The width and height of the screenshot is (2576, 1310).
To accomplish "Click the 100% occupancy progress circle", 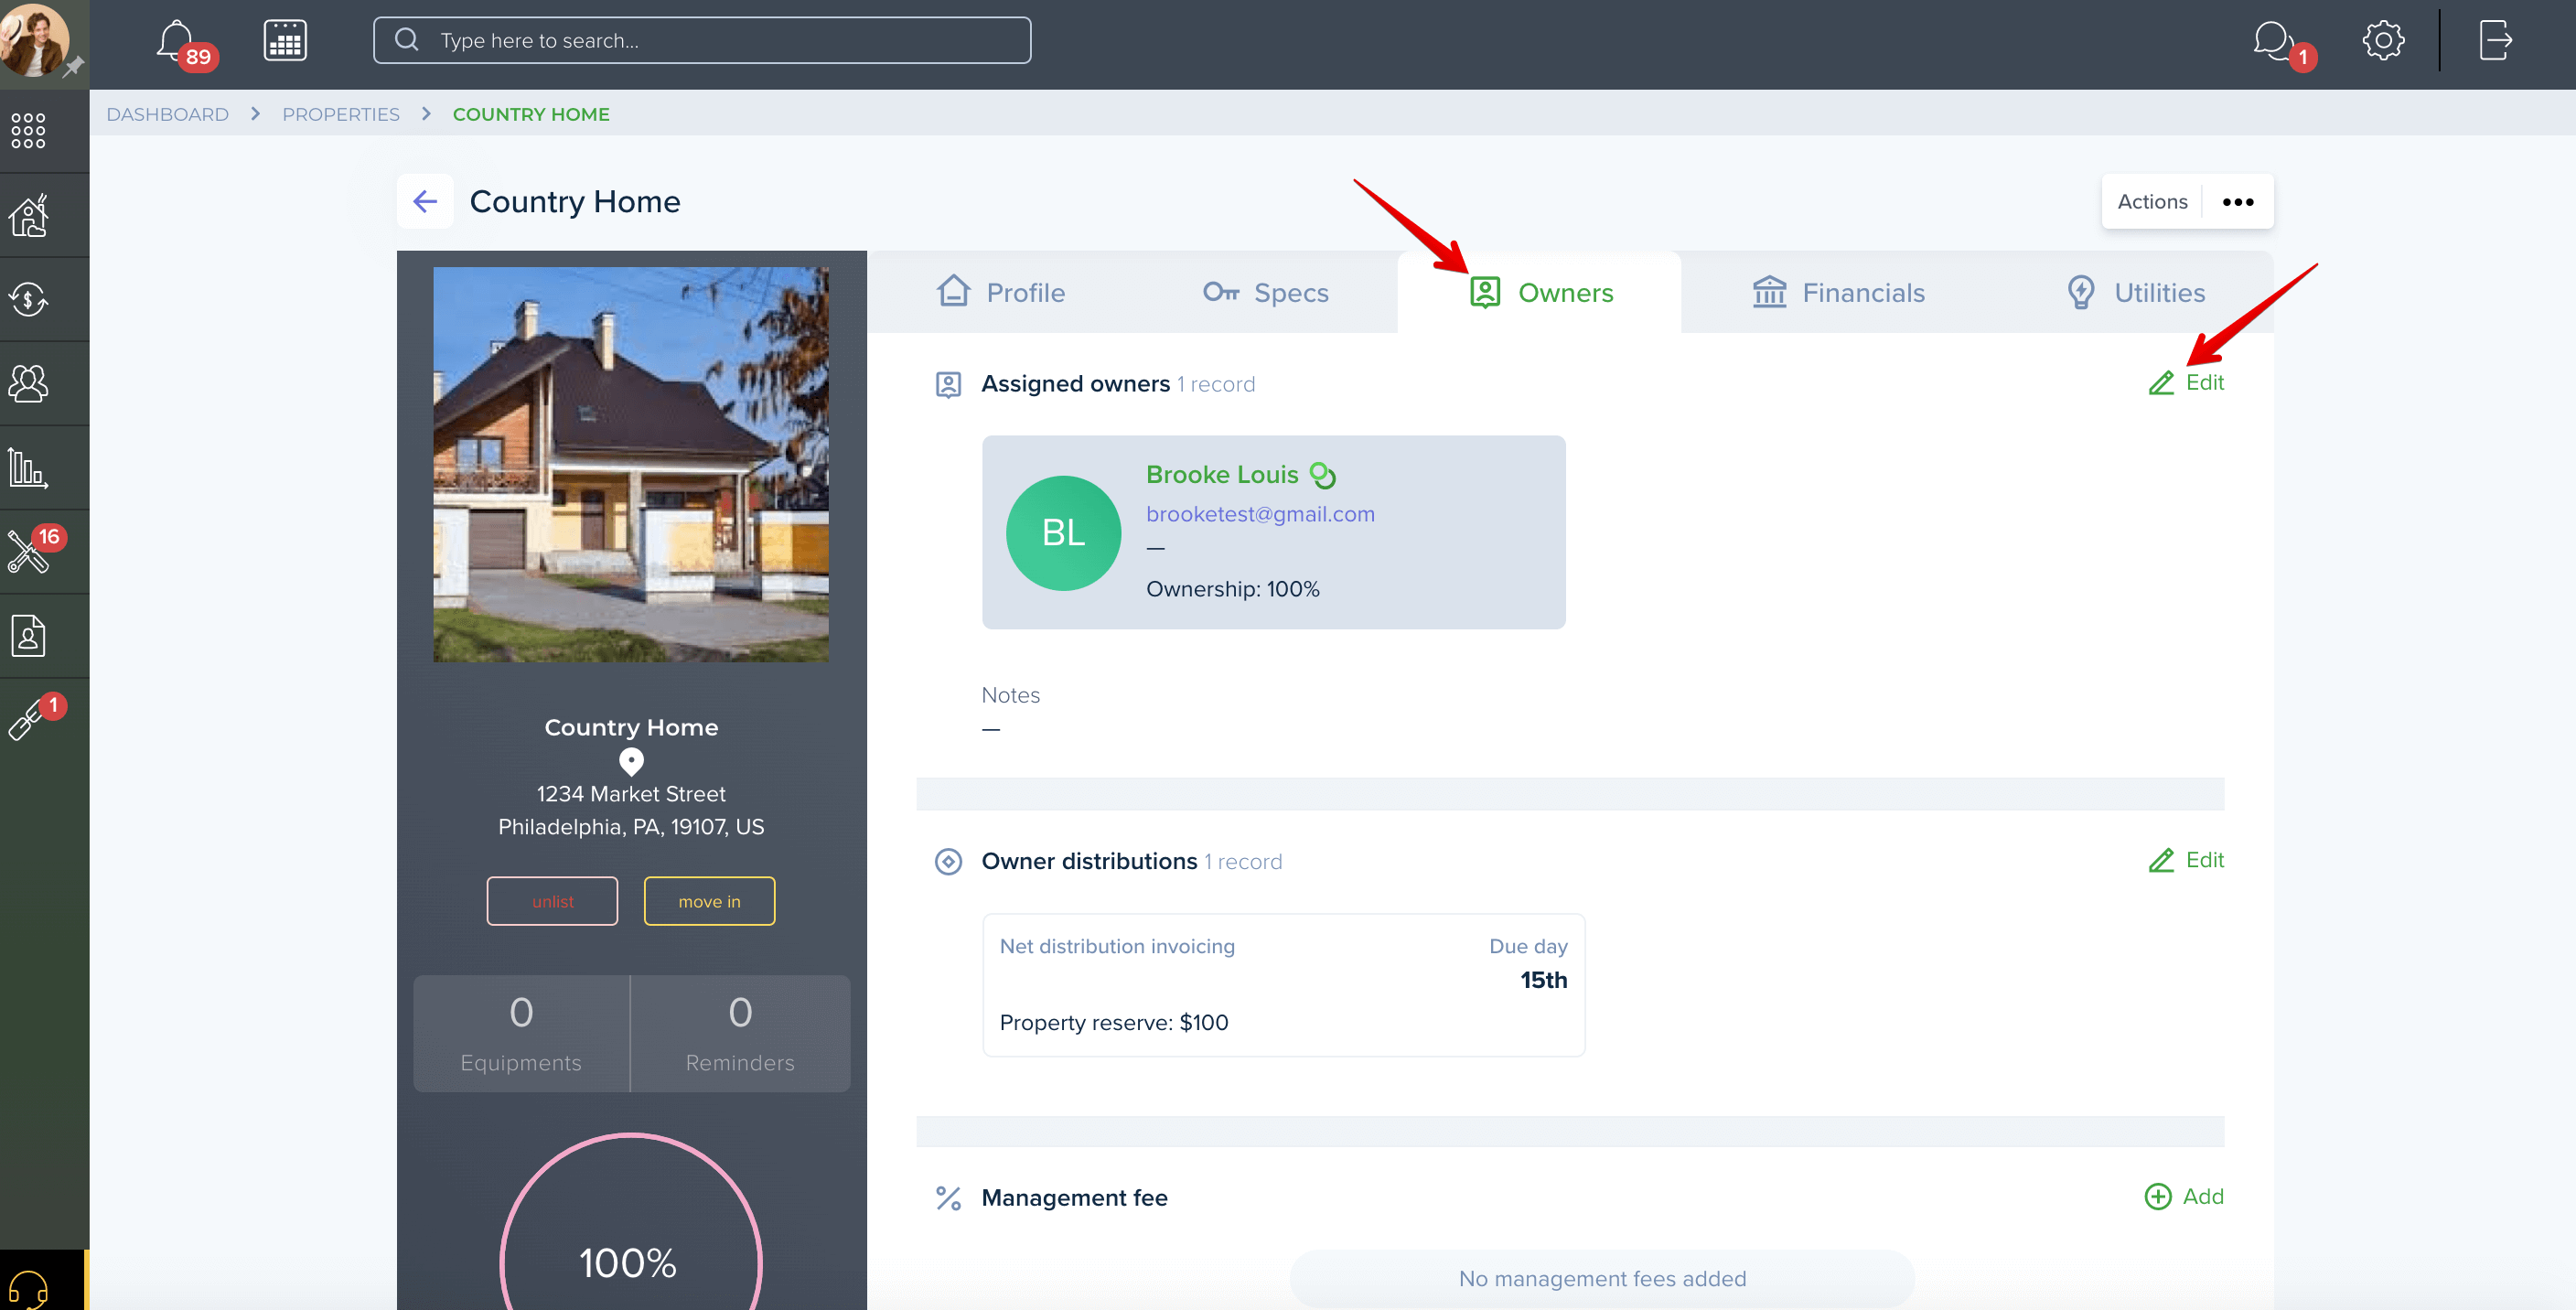I will pyautogui.click(x=631, y=1221).
